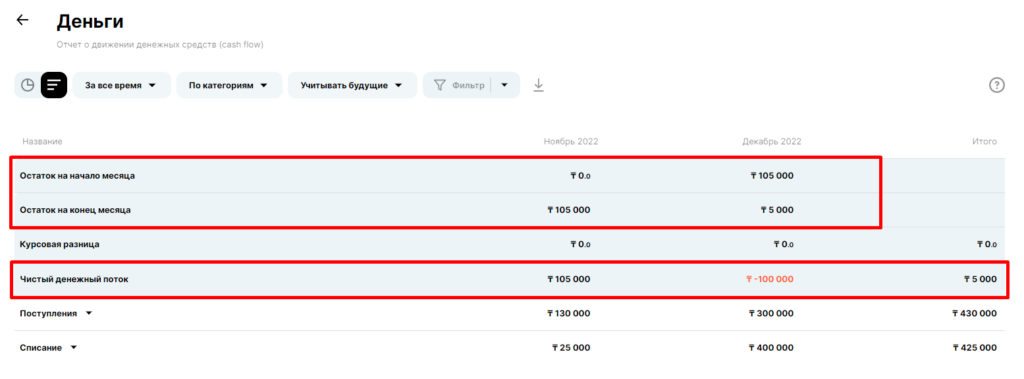The width and height of the screenshot is (1024, 379).
Task: Open the filter dropdown arrow
Action: [505, 85]
